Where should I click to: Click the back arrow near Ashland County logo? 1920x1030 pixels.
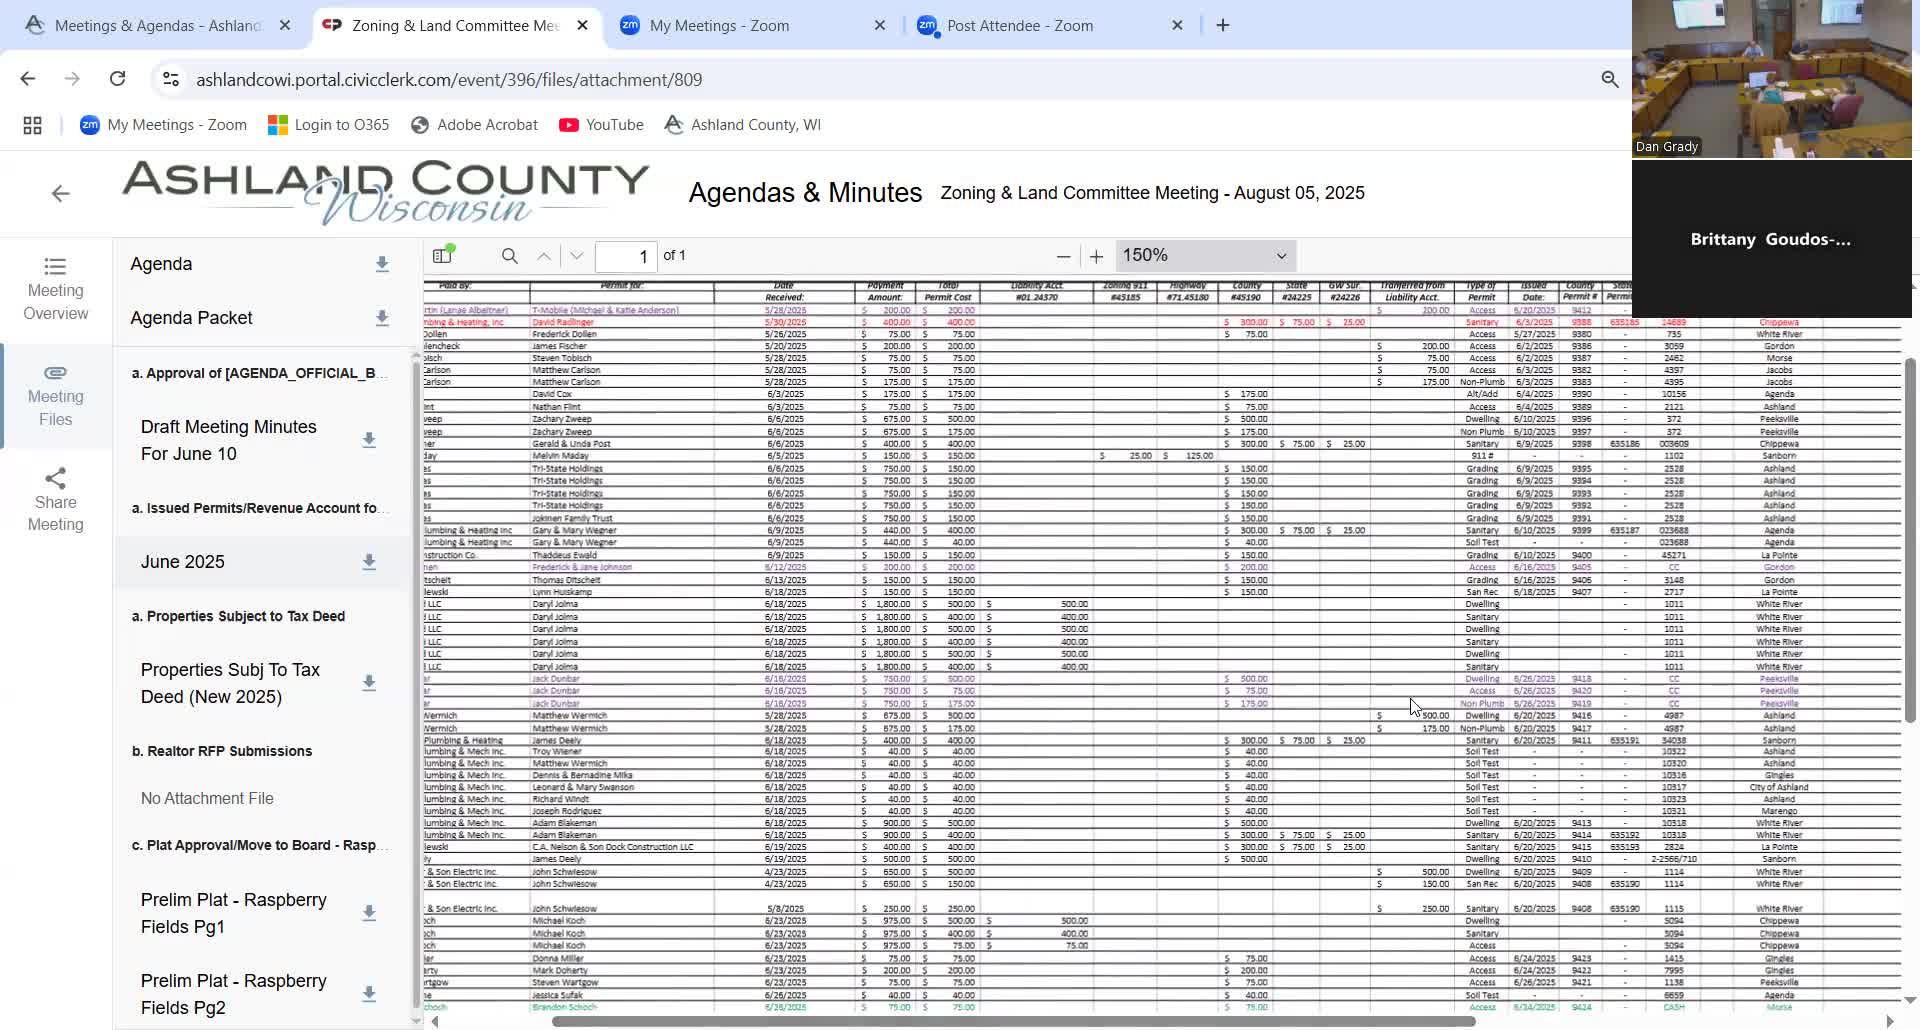(x=61, y=194)
